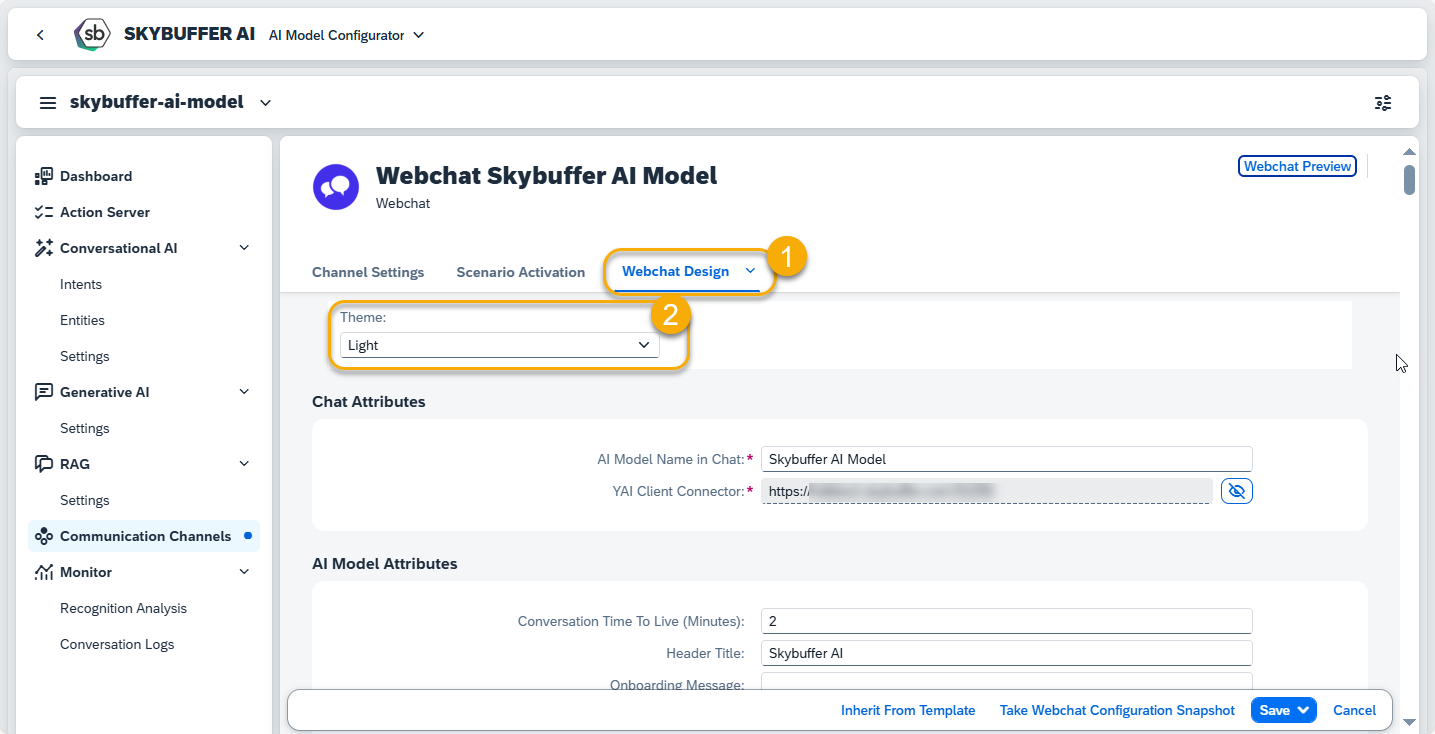1435x734 pixels.
Task: Open the Save button dropdown arrow
Action: click(1303, 710)
